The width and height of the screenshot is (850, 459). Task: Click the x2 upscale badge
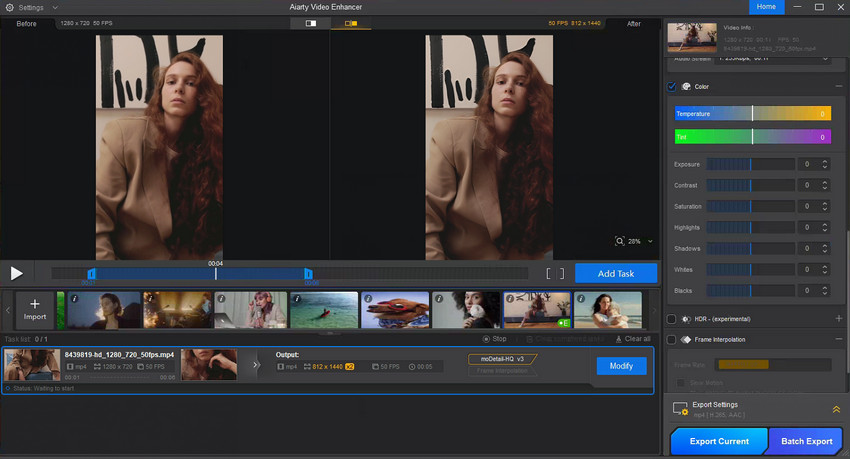(x=350, y=367)
